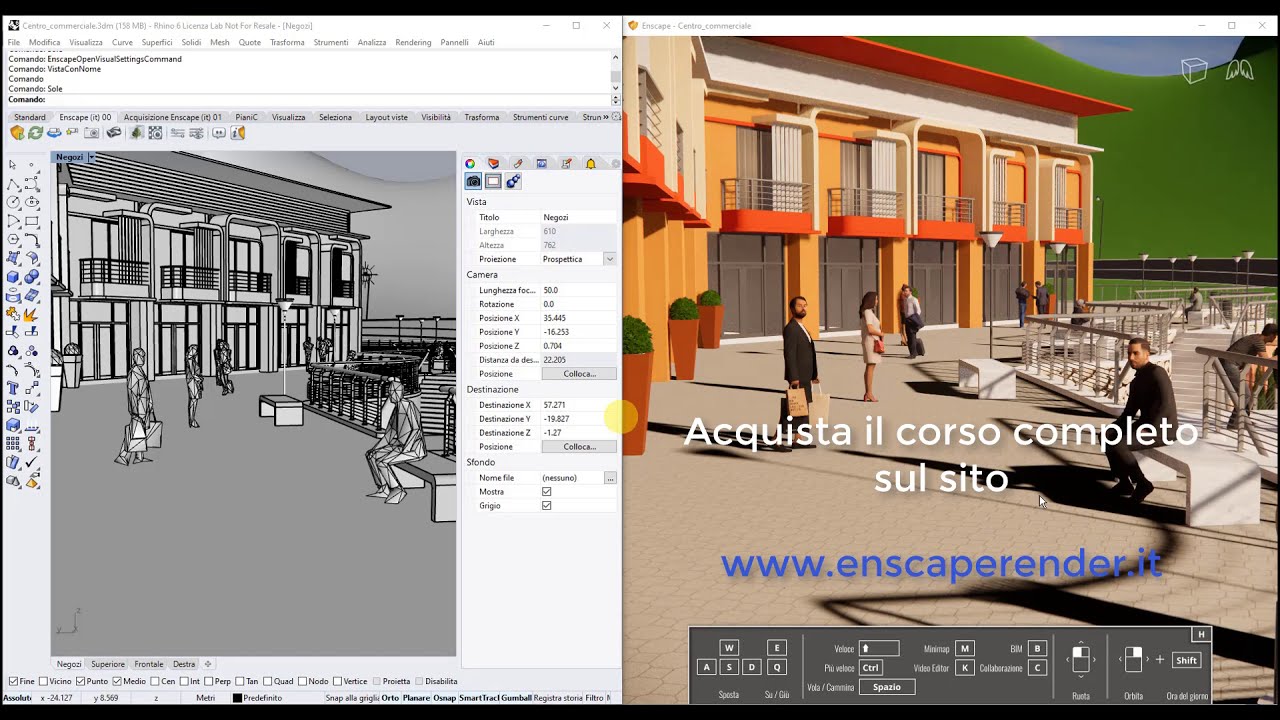Screen dimensions: 1280x720
Task: Toggle the Vicino osnap checkbox
Action: click(43, 681)
